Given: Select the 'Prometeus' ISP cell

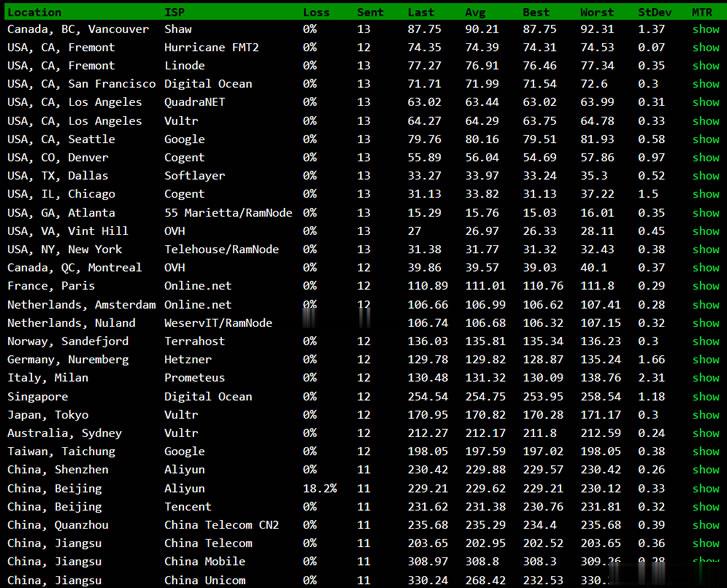Looking at the screenshot, I should coord(195,378).
